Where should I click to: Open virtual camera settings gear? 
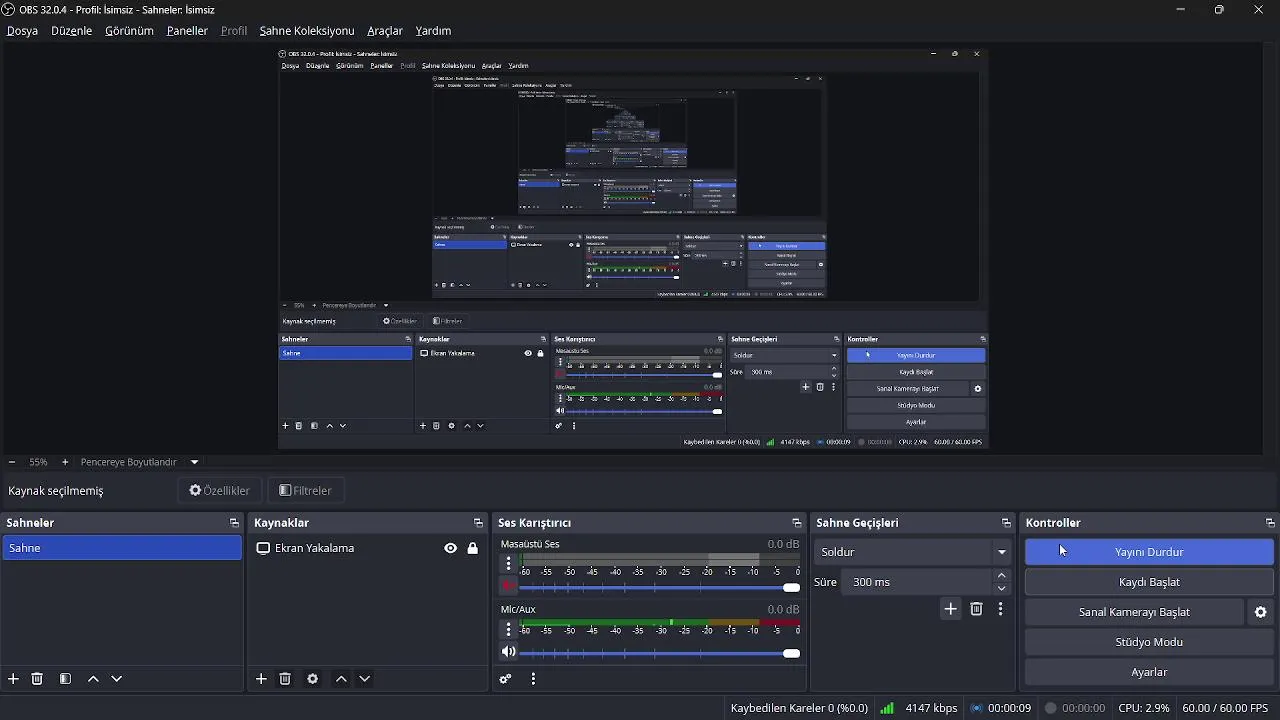coord(1260,612)
